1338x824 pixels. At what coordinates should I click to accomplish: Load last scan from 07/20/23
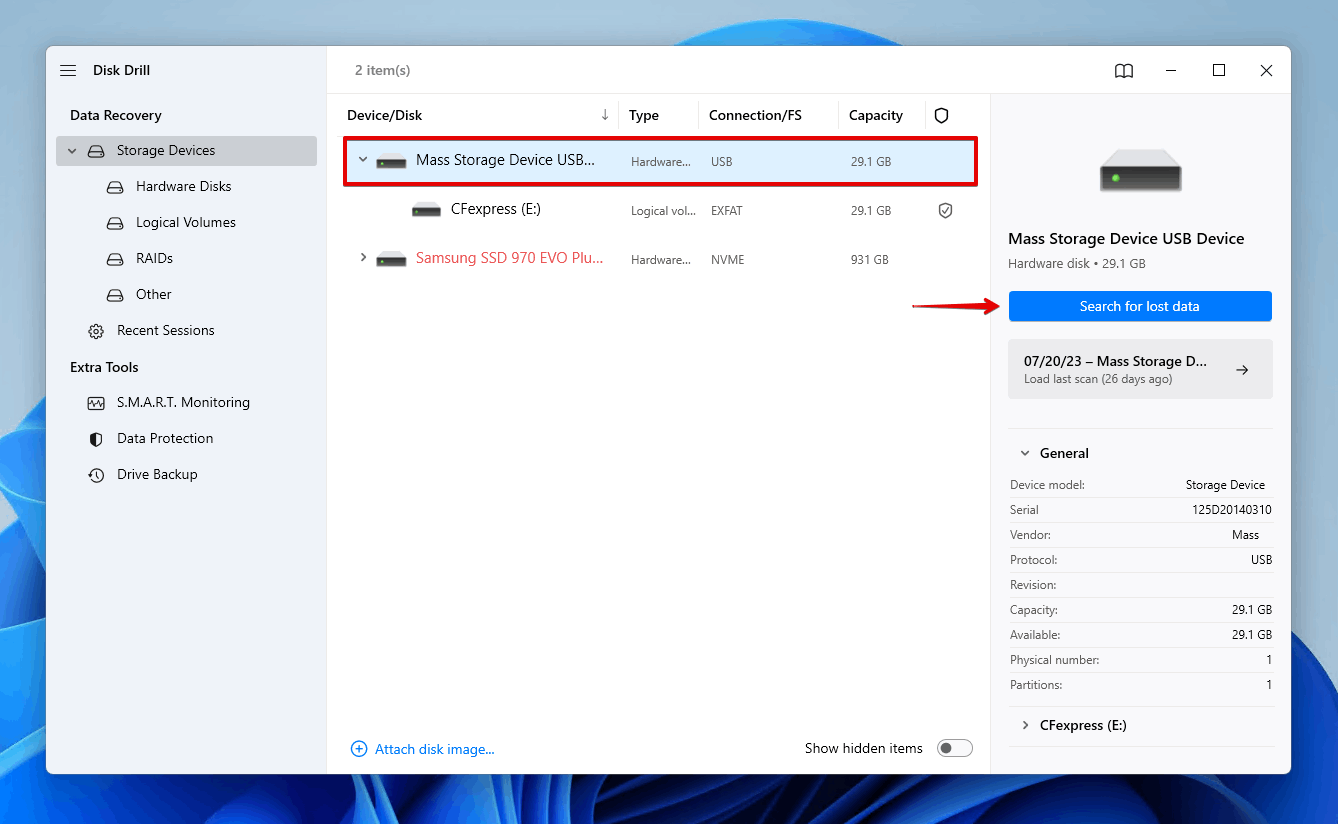[1140, 369]
